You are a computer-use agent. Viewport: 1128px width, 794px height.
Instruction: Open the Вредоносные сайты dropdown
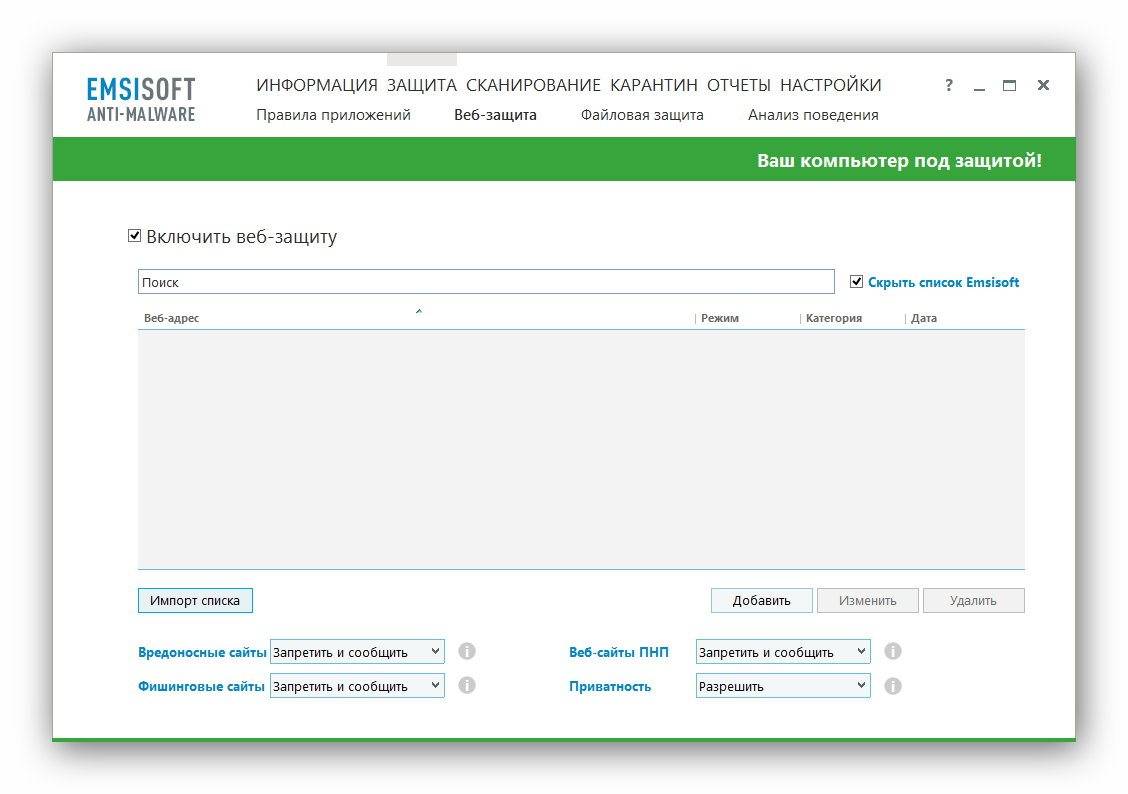(357, 652)
